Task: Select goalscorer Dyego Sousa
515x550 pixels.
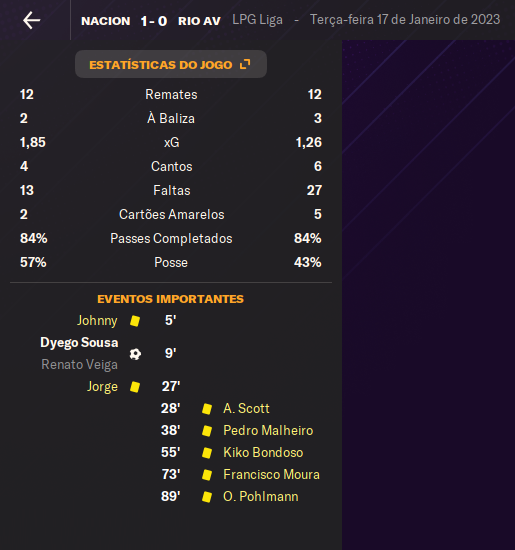Action: pos(79,342)
